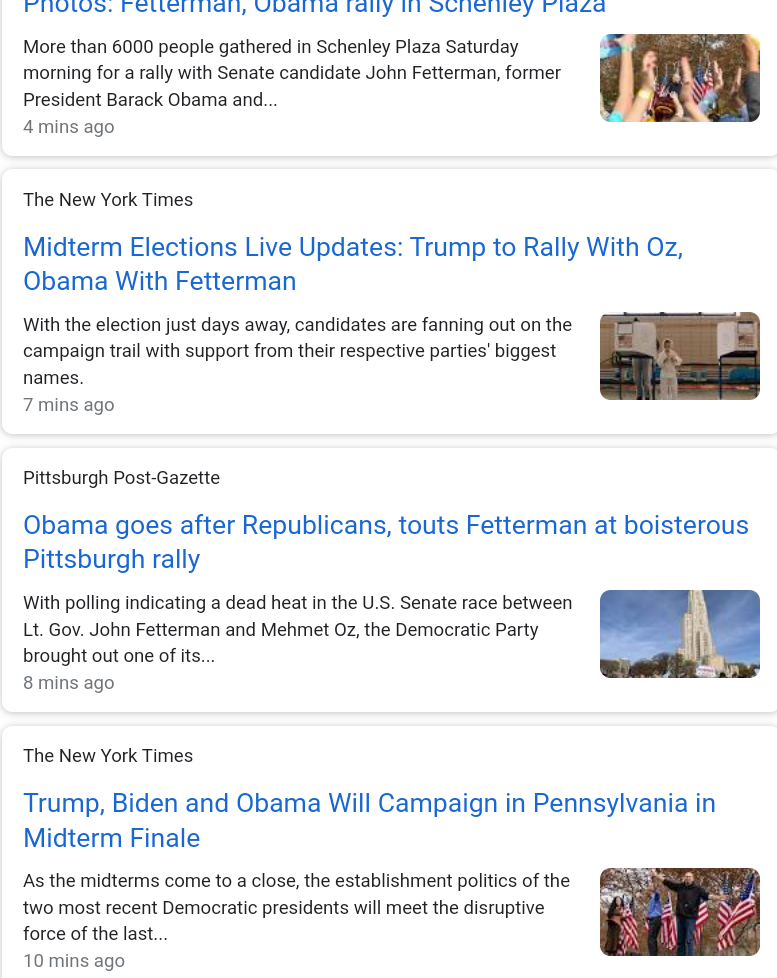Click the snippet about 6000 people gathering

pyautogui.click(x=291, y=73)
